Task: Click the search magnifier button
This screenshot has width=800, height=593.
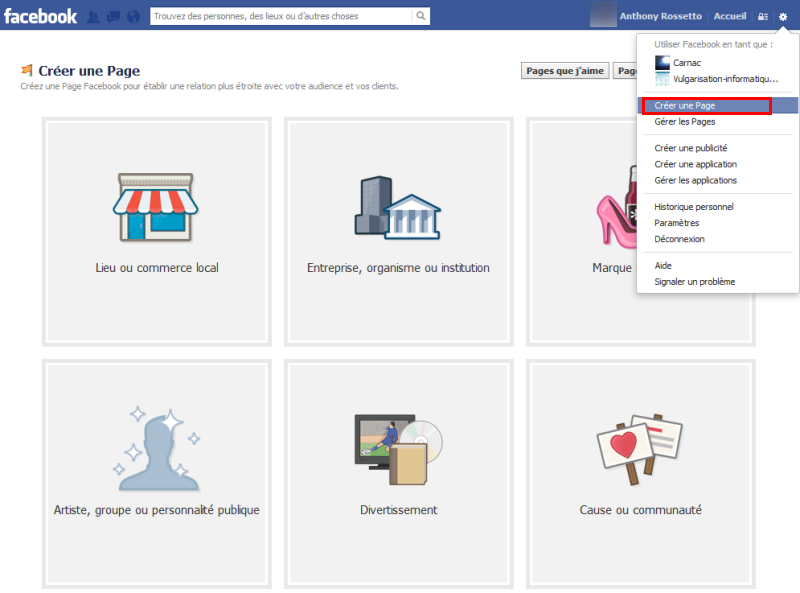Action: [x=420, y=16]
